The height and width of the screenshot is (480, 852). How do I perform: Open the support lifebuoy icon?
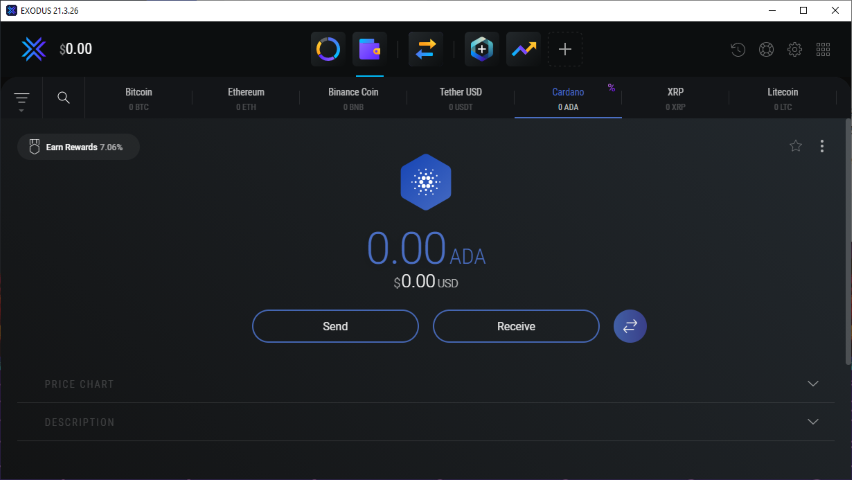tap(766, 49)
